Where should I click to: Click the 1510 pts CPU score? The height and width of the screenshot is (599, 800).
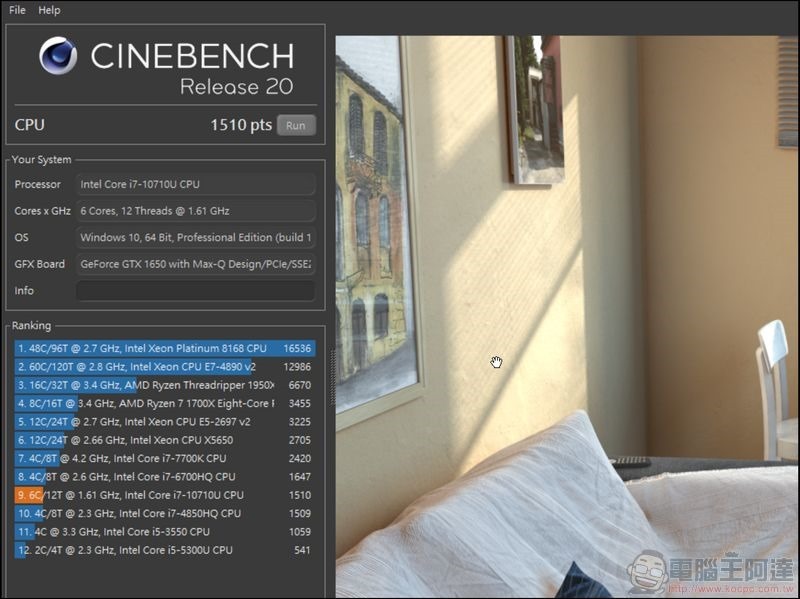point(241,125)
